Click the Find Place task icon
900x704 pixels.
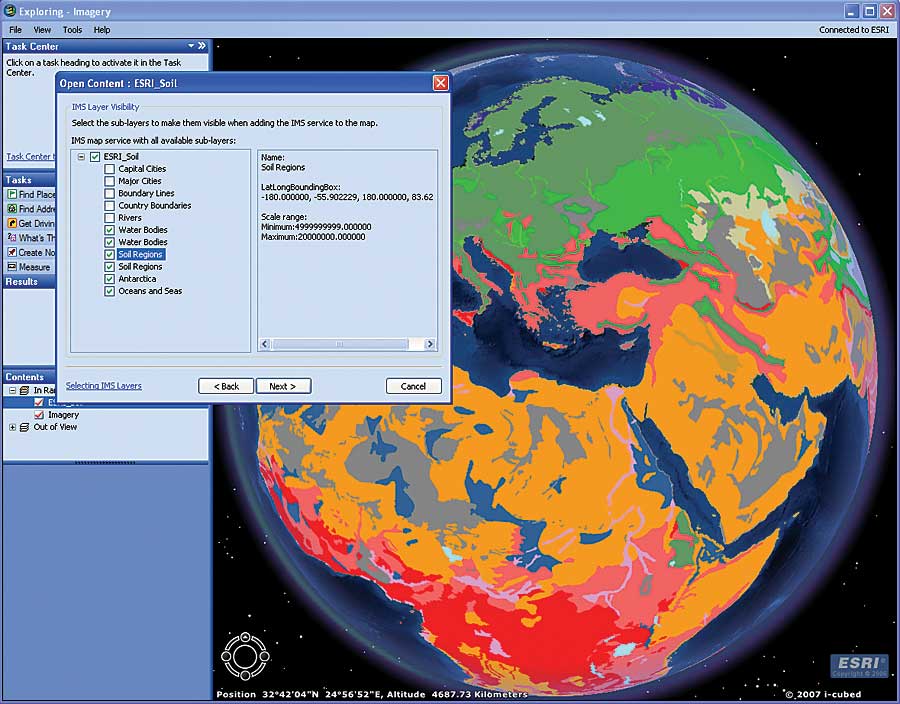click(x=11, y=195)
